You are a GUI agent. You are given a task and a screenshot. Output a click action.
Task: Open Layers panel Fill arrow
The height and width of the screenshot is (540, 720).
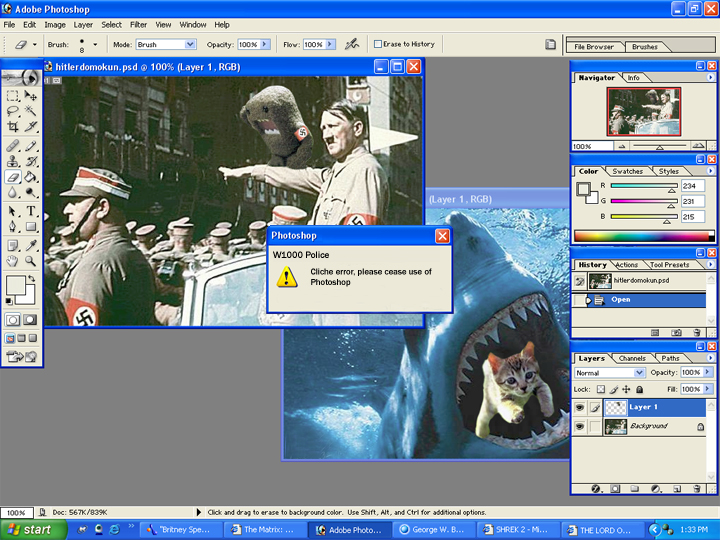(708, 389)
